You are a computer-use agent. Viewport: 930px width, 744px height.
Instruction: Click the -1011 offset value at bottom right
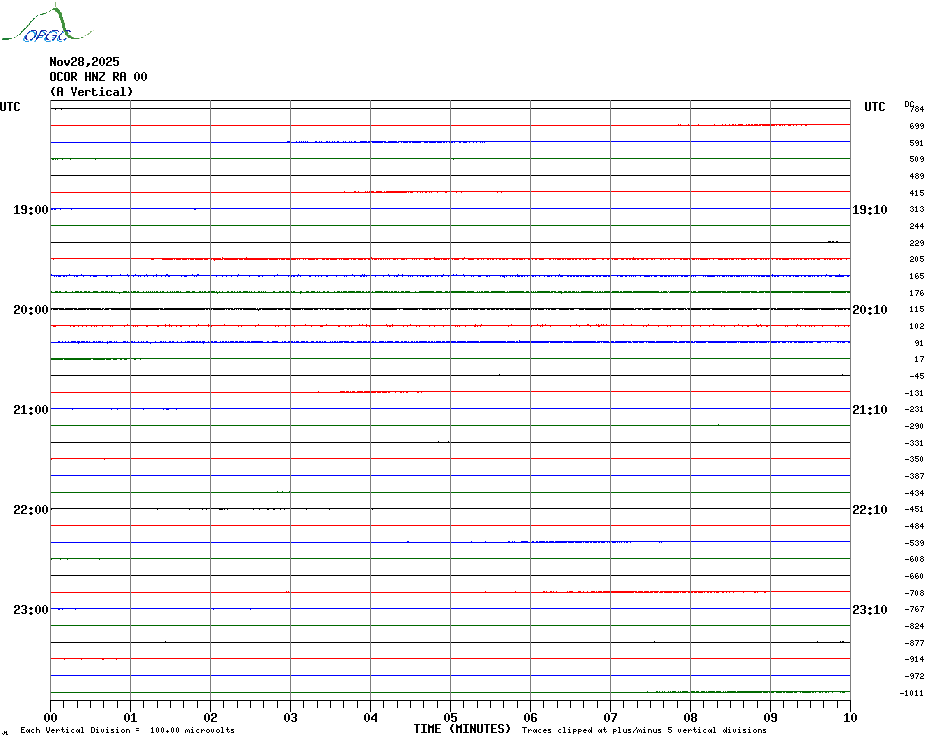pyautogui.click(x=911, y=693)
